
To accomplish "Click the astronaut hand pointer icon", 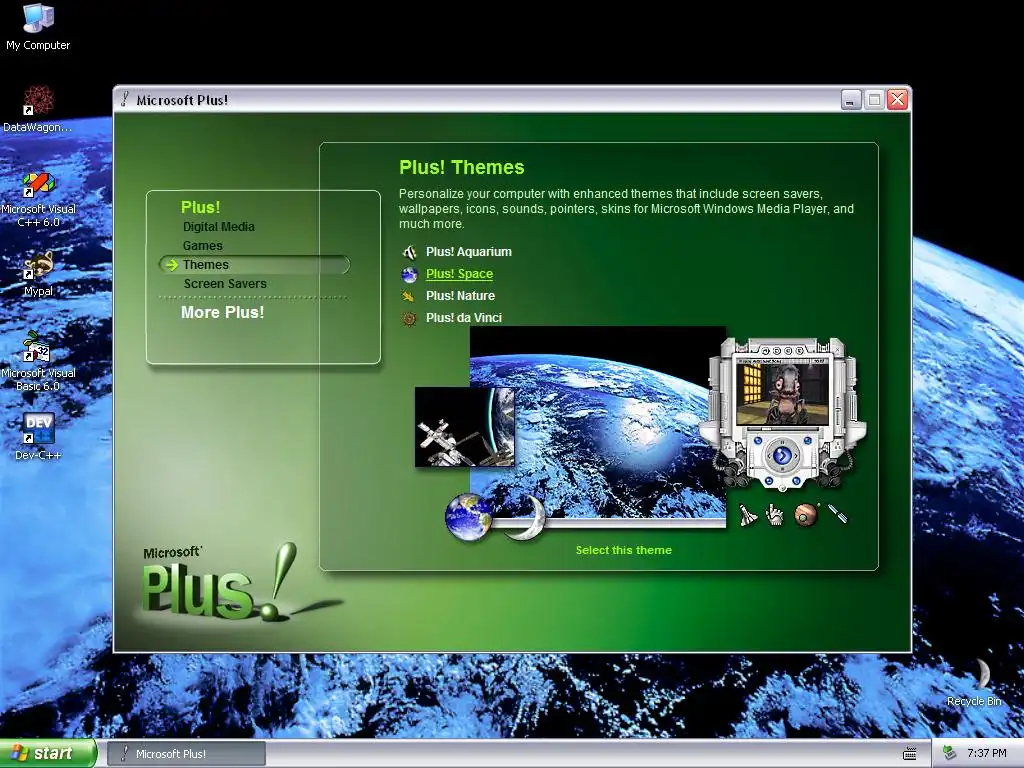I will click(775, 515).
